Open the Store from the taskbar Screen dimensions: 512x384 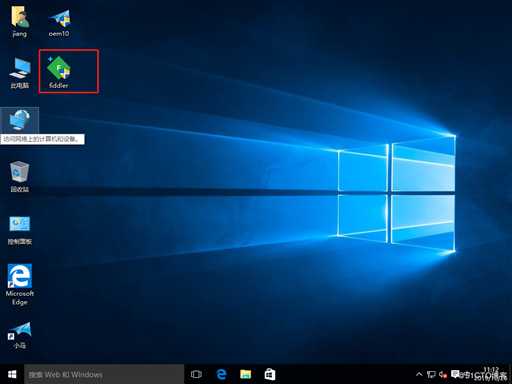[270, 374]
